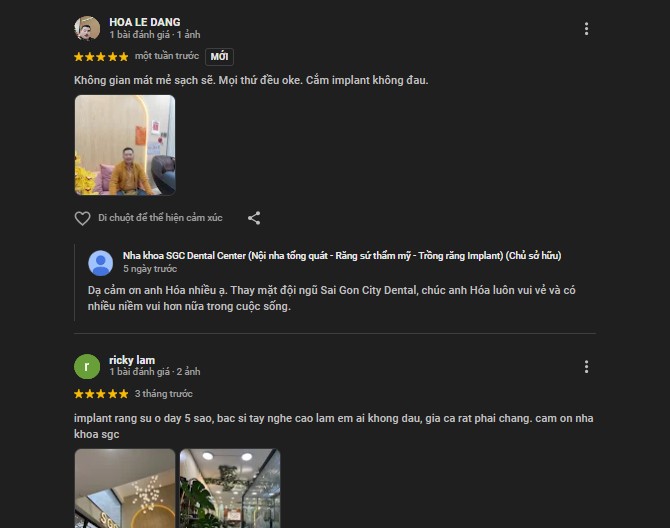Click 'Di chuột để thể hiện cảm xúc' text
Viewport: 670px width, 528px height.
(x=160, y=218)
